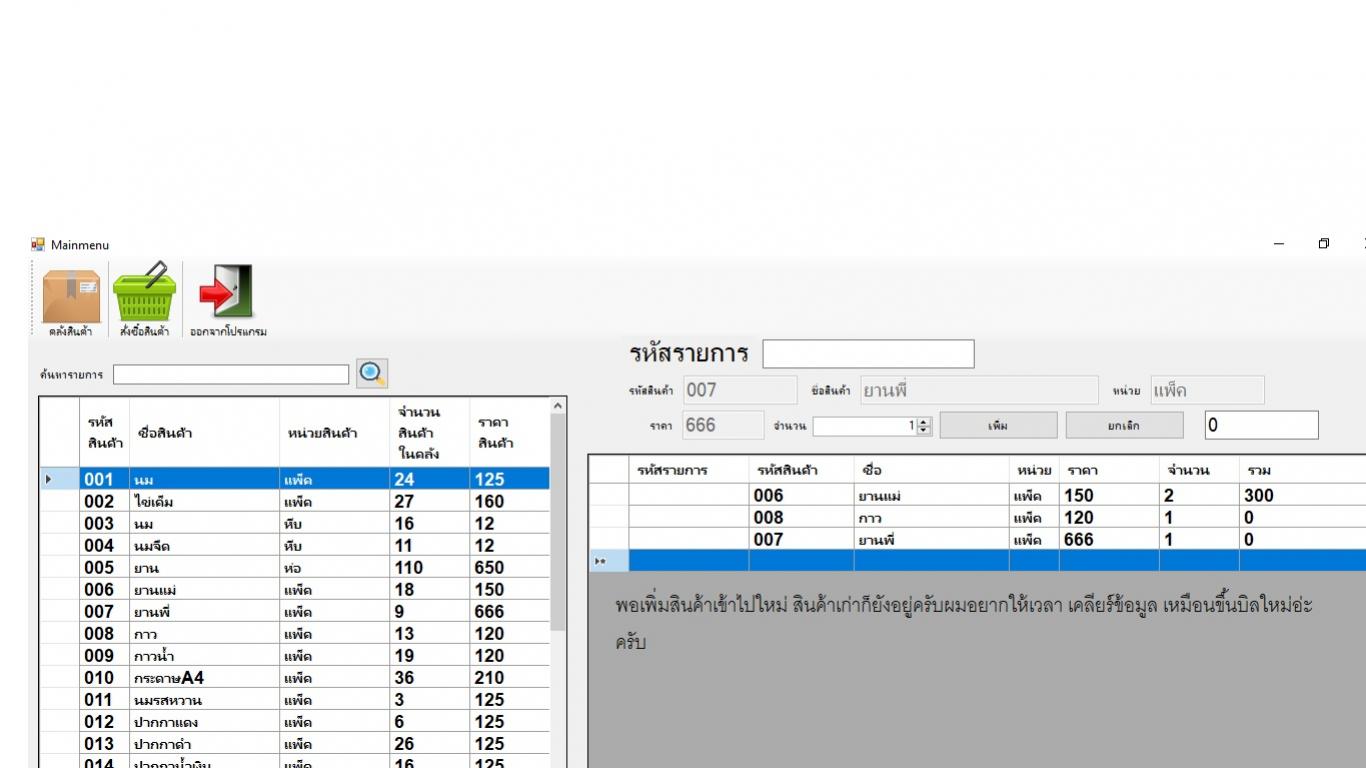Click the สั่งซื้อสินค้า green basket icon
The height and width of the screenshot is (768, 1366).
point(144,298)
